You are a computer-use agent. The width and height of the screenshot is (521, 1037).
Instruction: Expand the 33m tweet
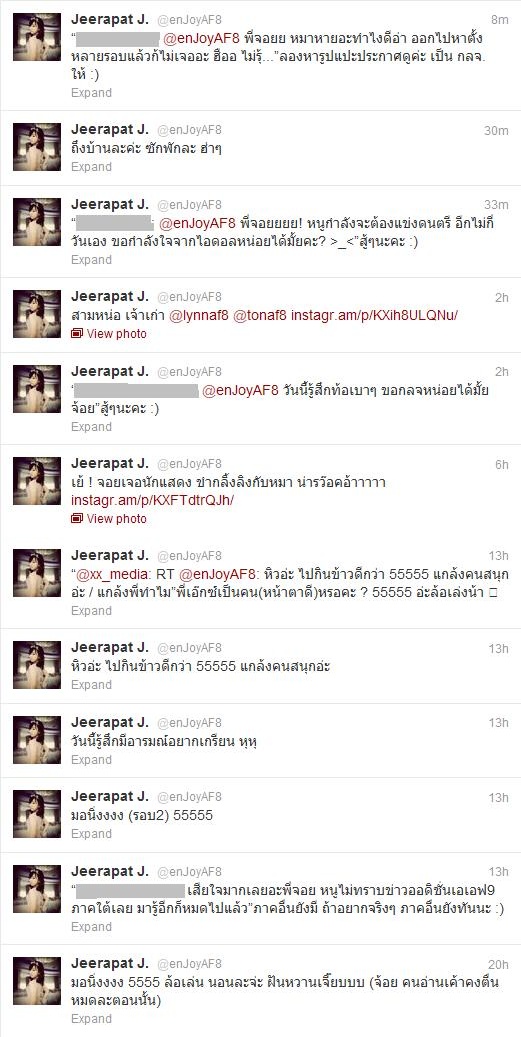91,260
